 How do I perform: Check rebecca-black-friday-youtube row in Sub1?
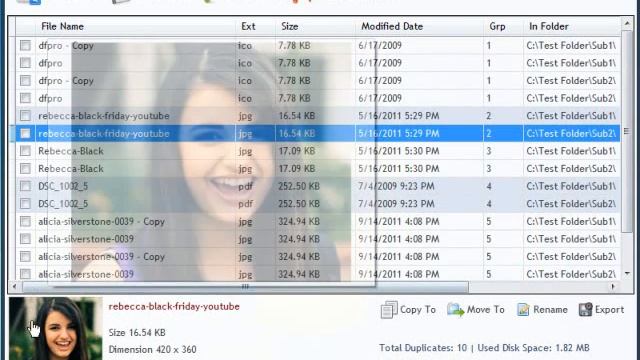click(x=25, y=116)
